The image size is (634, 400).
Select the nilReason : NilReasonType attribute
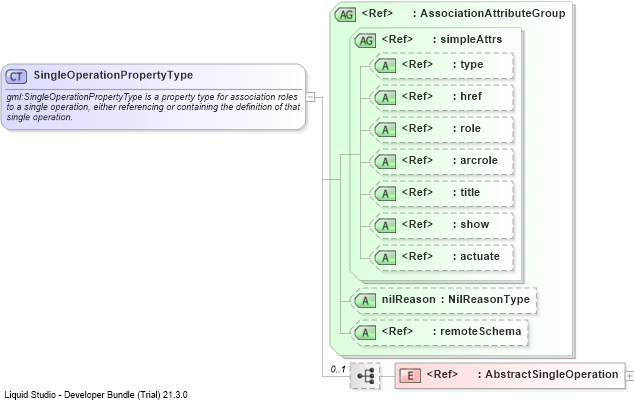tap(456, 299)
